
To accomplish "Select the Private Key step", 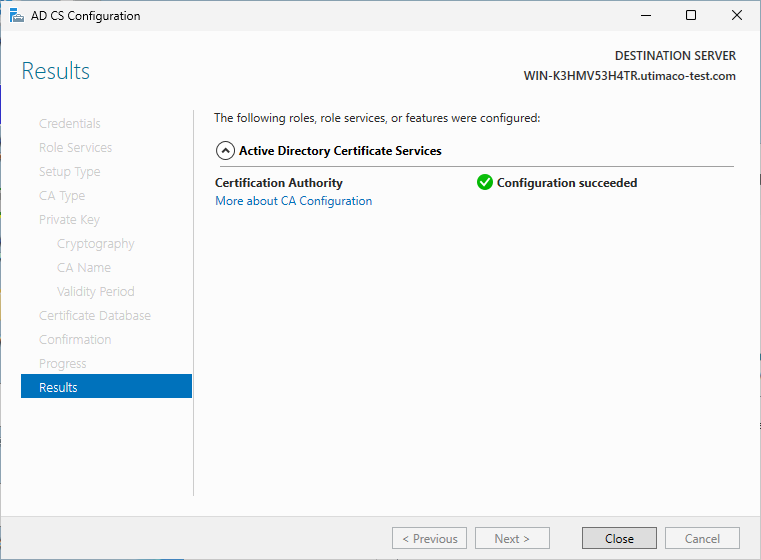I will [69, 220].
